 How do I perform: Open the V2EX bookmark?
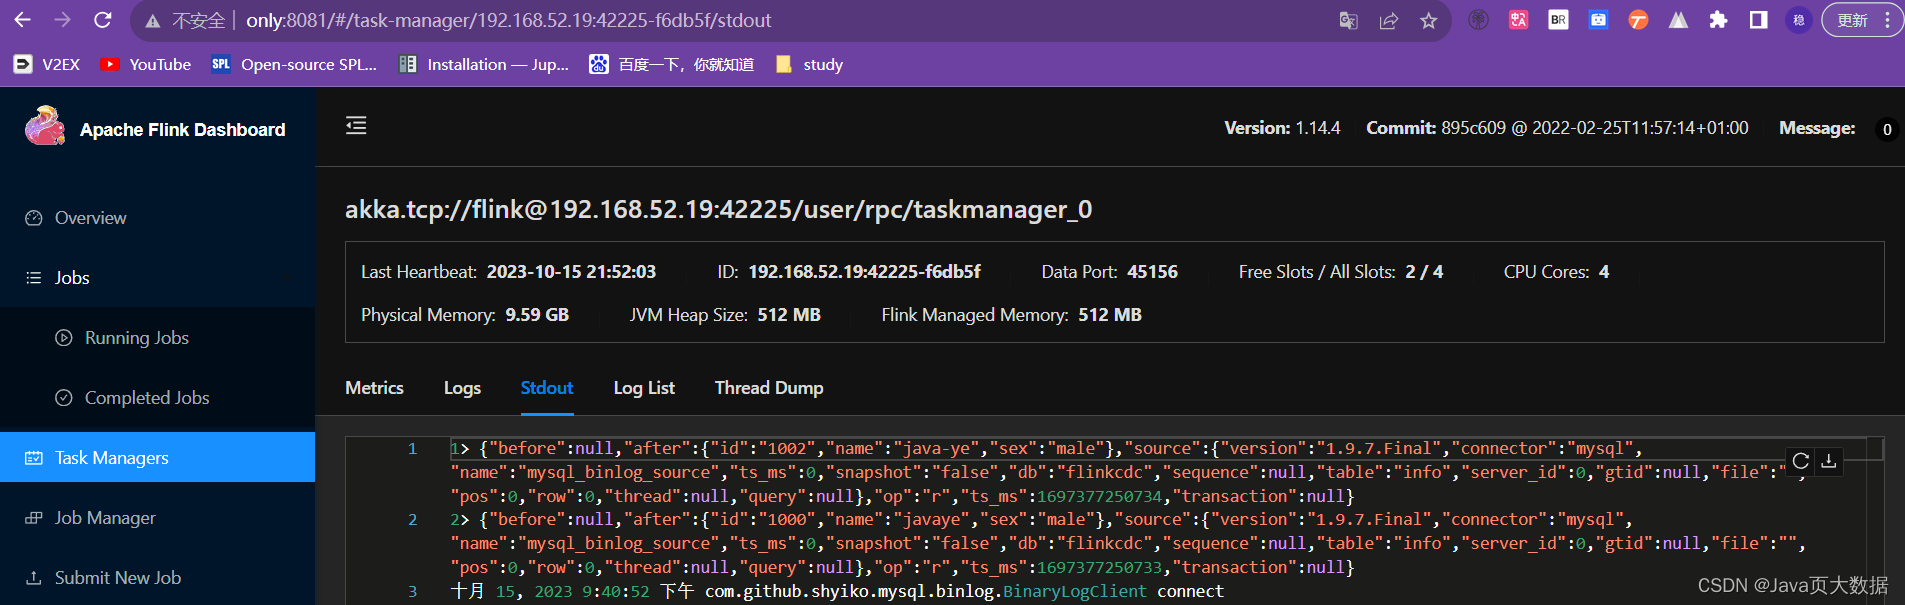pos(47,64)
